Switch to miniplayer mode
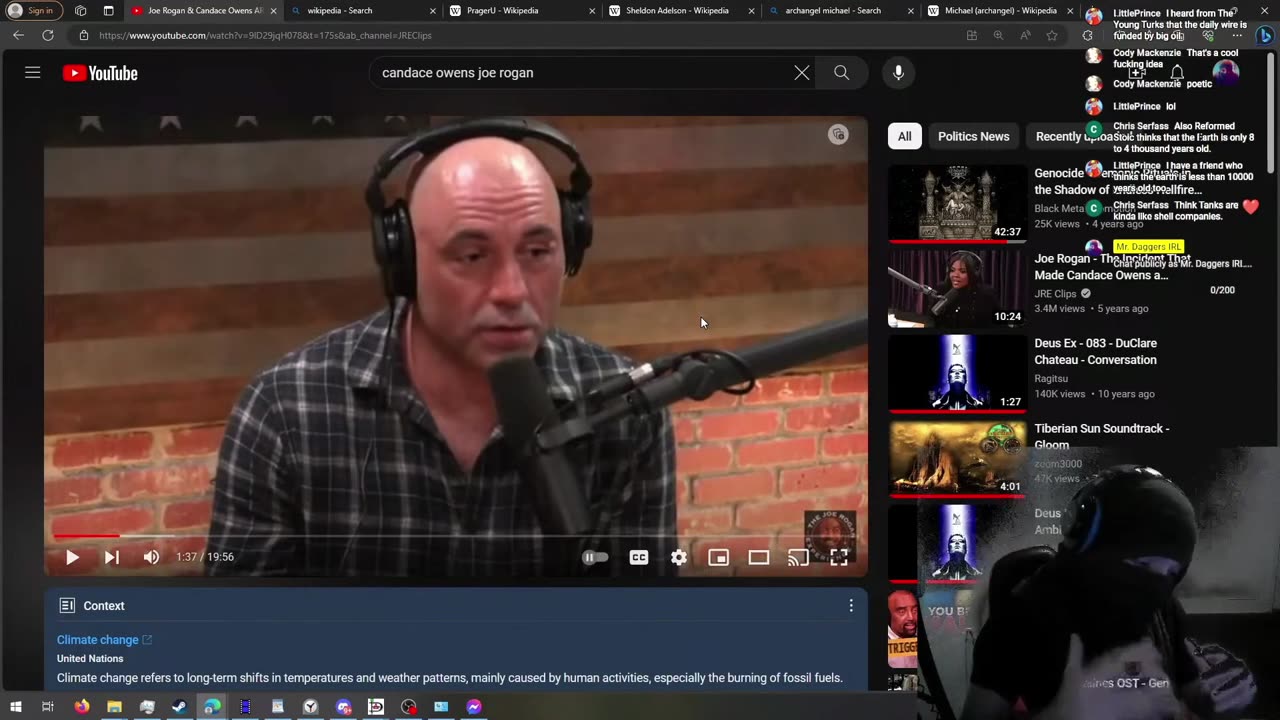Screen dimensions: 1280x720 [x=719, y=557]
